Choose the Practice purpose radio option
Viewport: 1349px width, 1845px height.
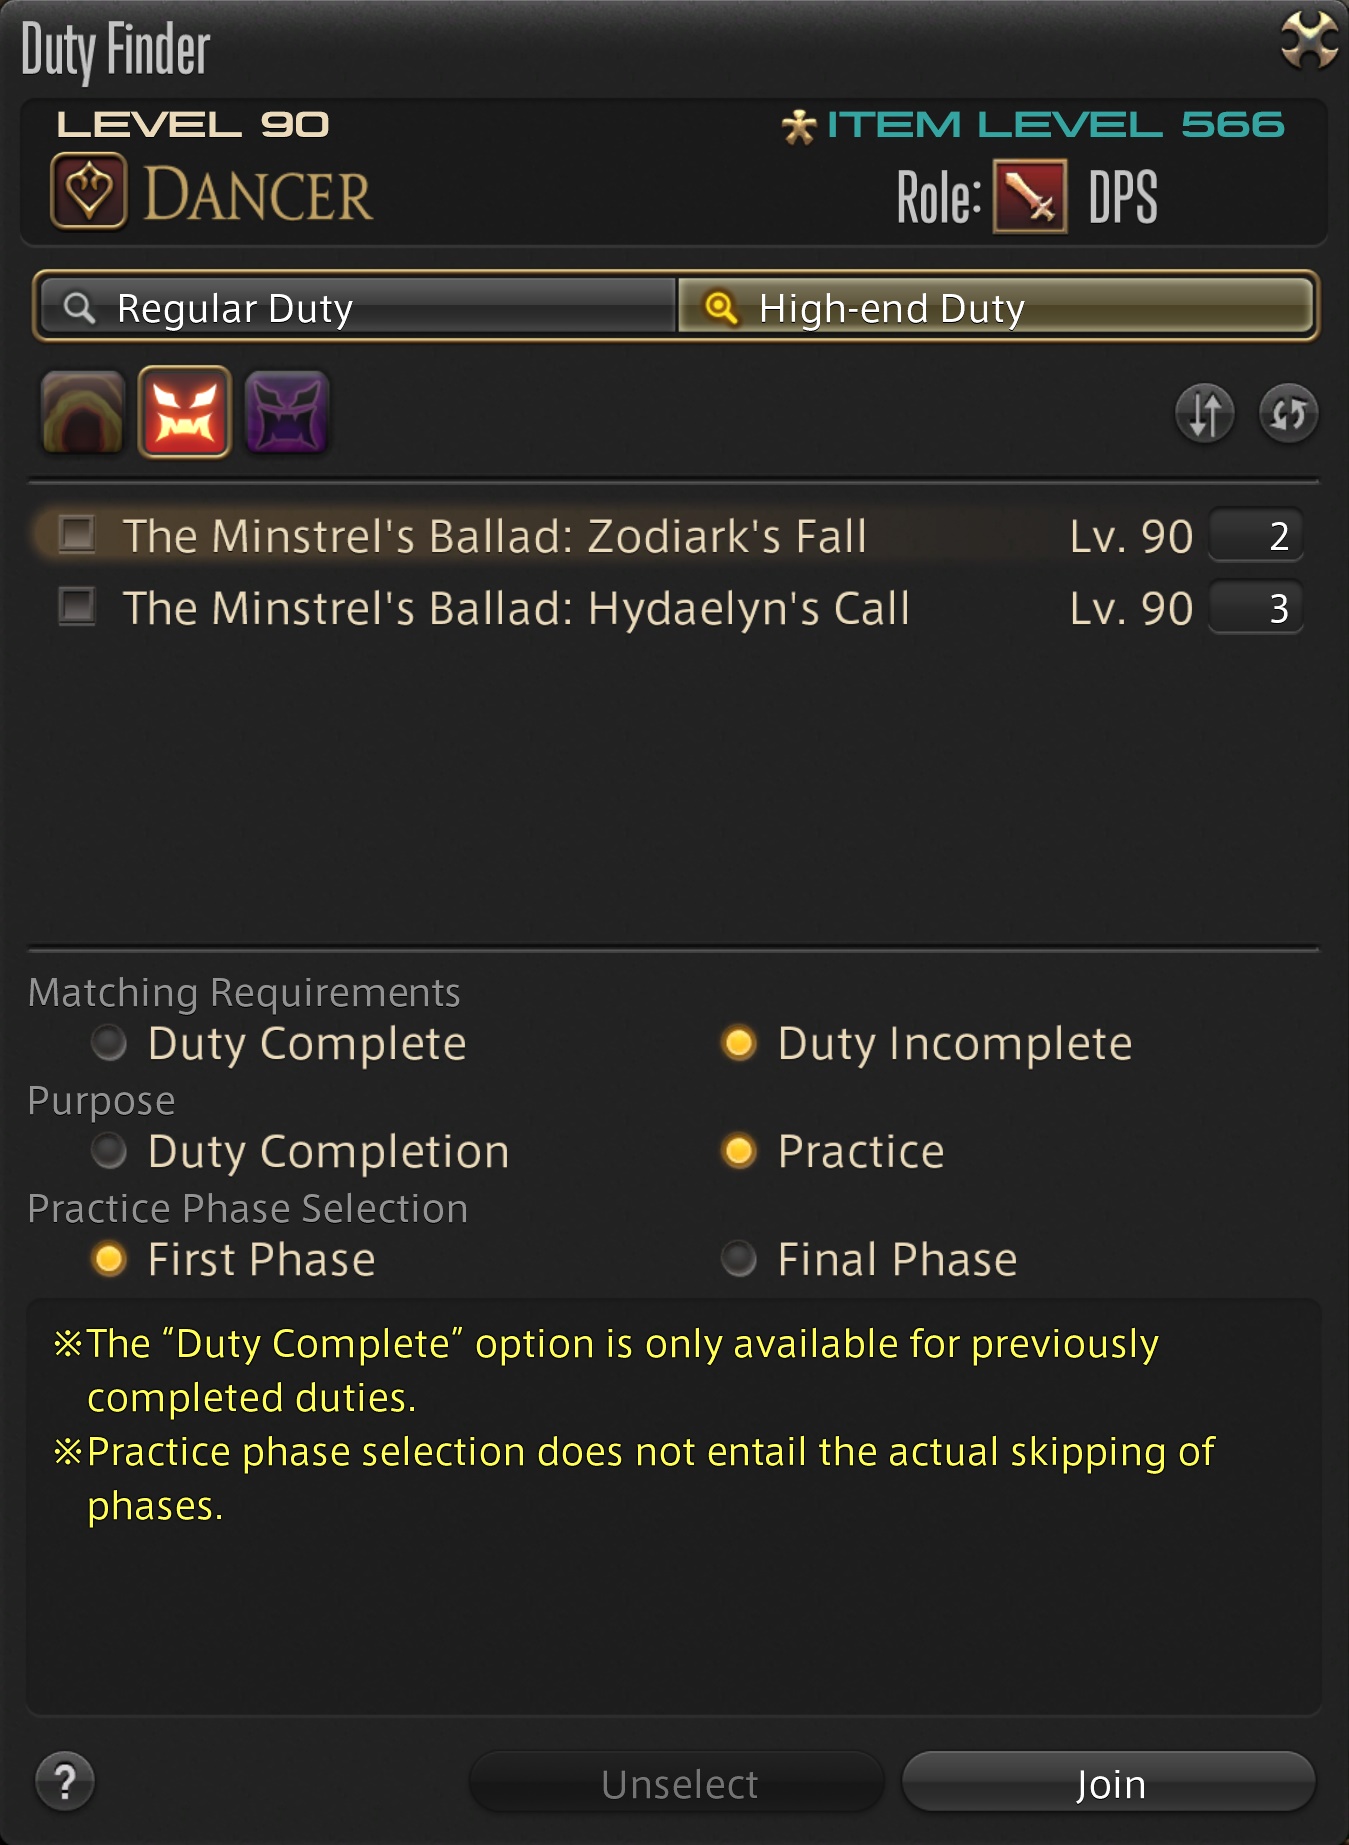coord(739,1151)
